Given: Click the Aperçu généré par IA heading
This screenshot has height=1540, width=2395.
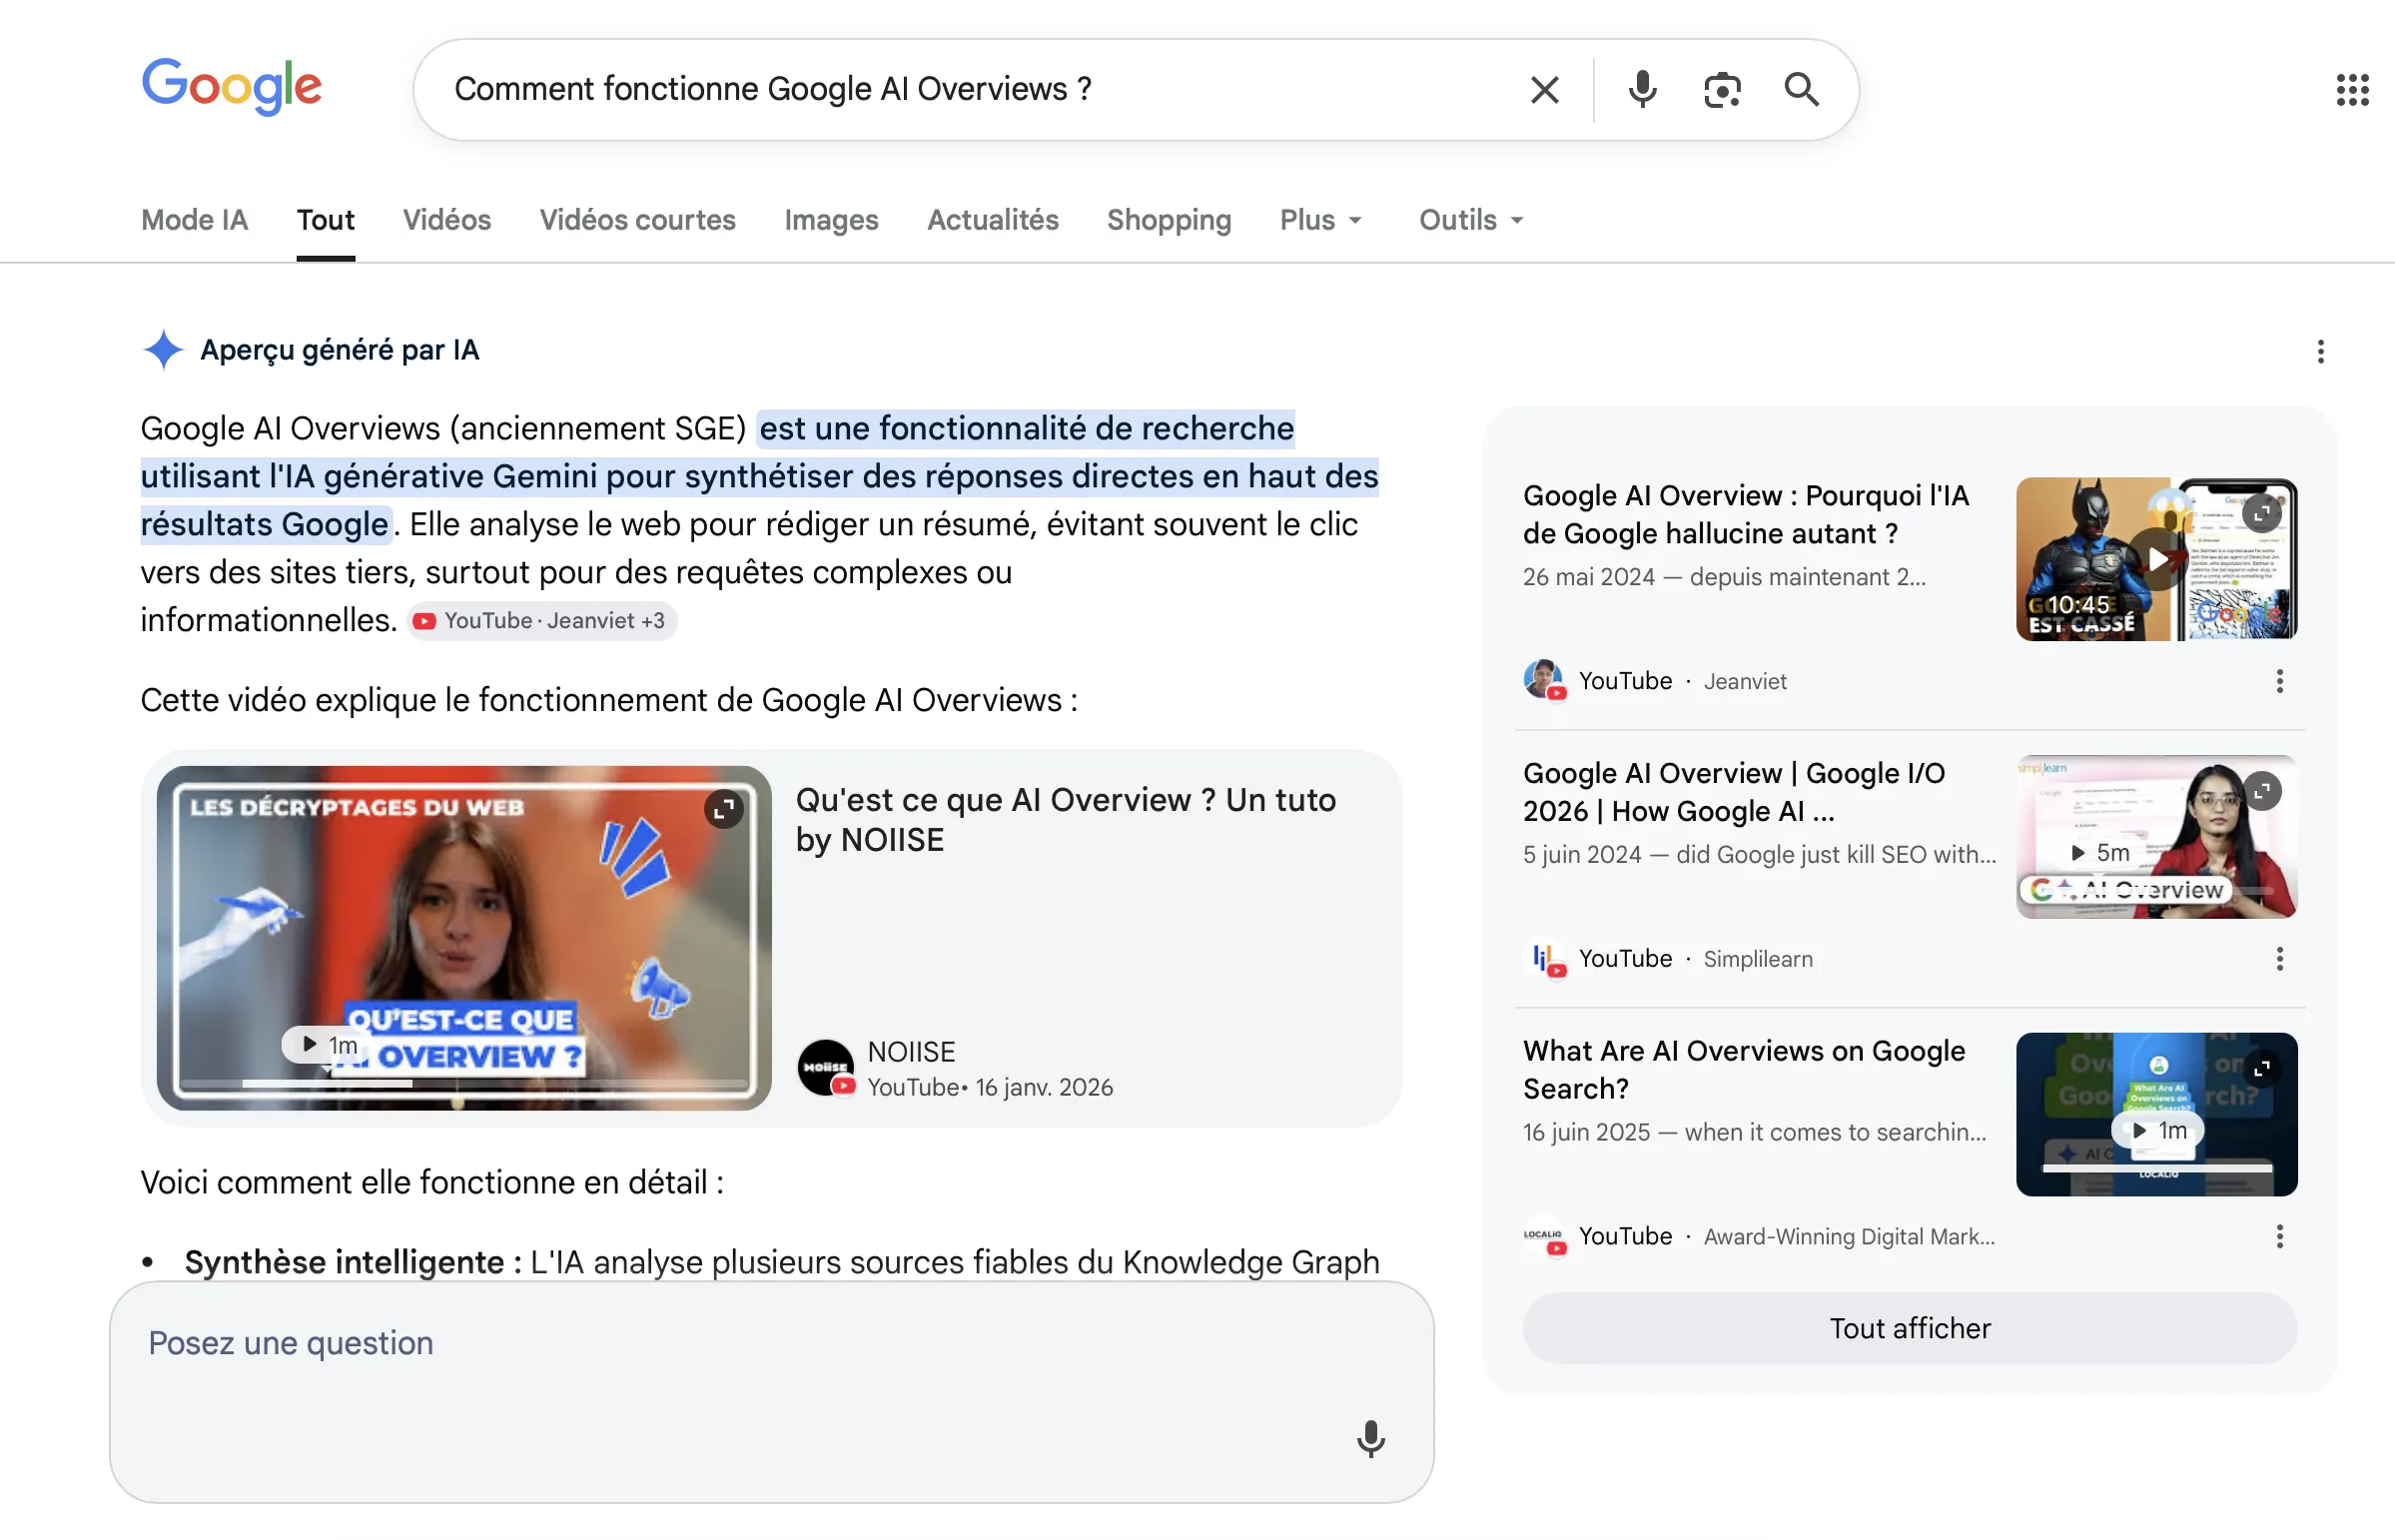Looking at the screenshot, I should [x=340, y=350].
